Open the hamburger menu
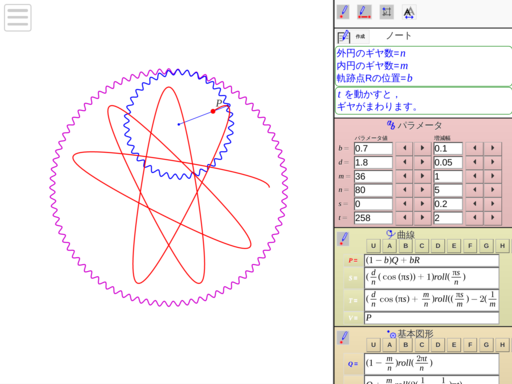This screenshot has width=512, height=384. coord(18,18)
